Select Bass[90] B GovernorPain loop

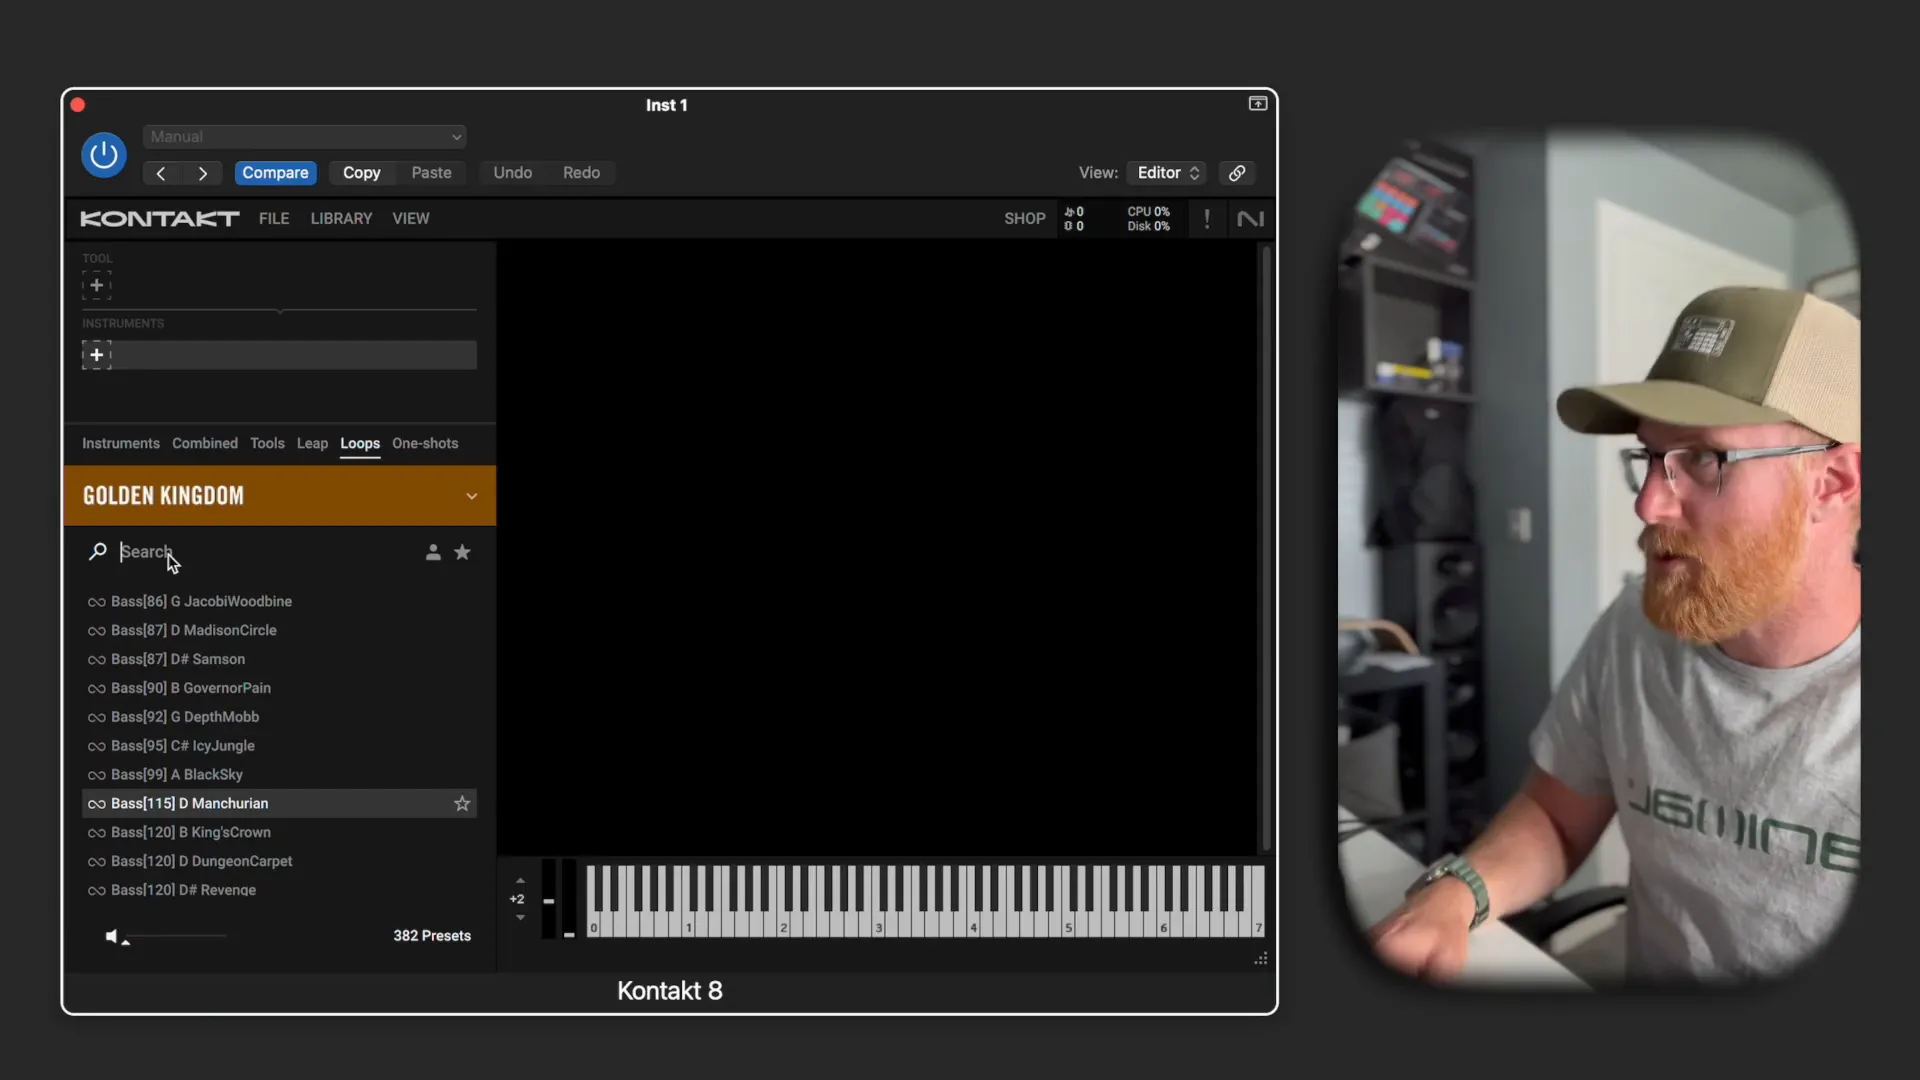tap(279, 689)
